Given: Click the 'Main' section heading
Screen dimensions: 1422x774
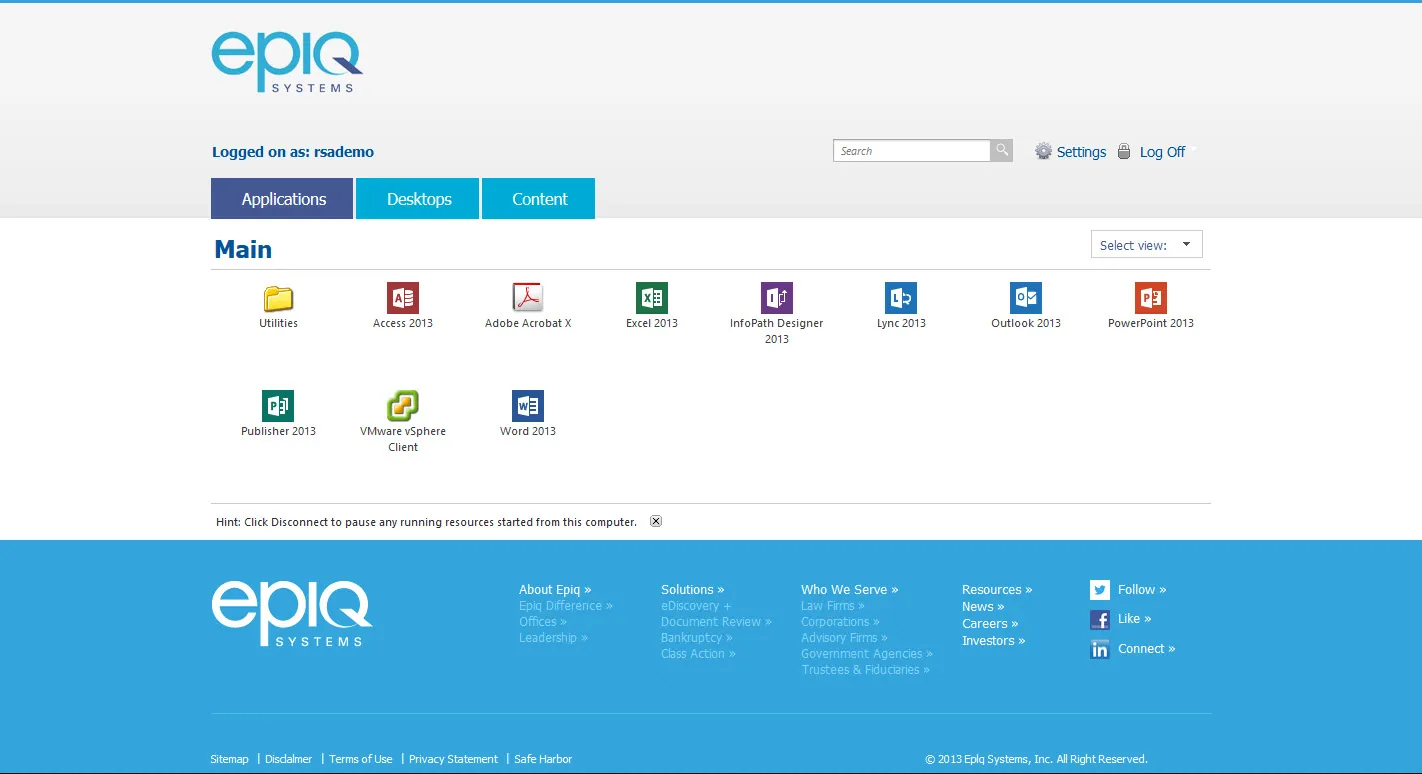Looking at the screenshot, I should pyautogui.click(x=243, y=249).
